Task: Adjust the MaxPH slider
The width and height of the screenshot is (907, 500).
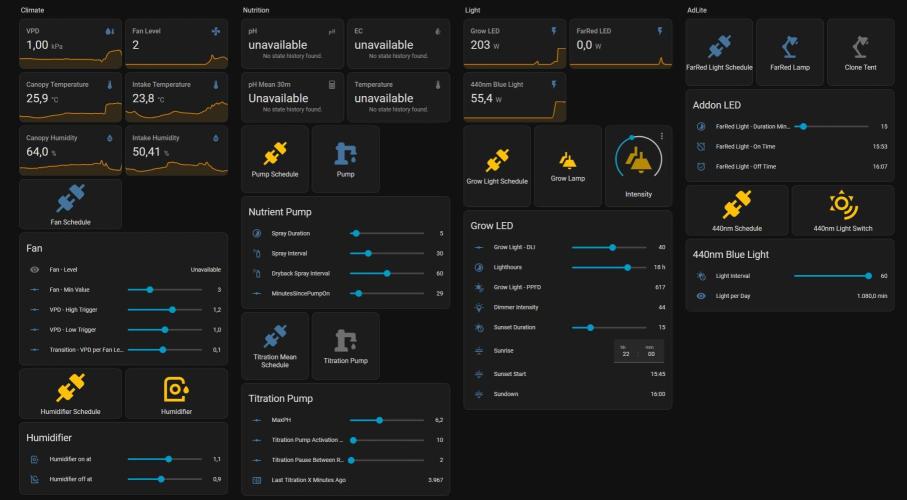Action: [387, 420]
